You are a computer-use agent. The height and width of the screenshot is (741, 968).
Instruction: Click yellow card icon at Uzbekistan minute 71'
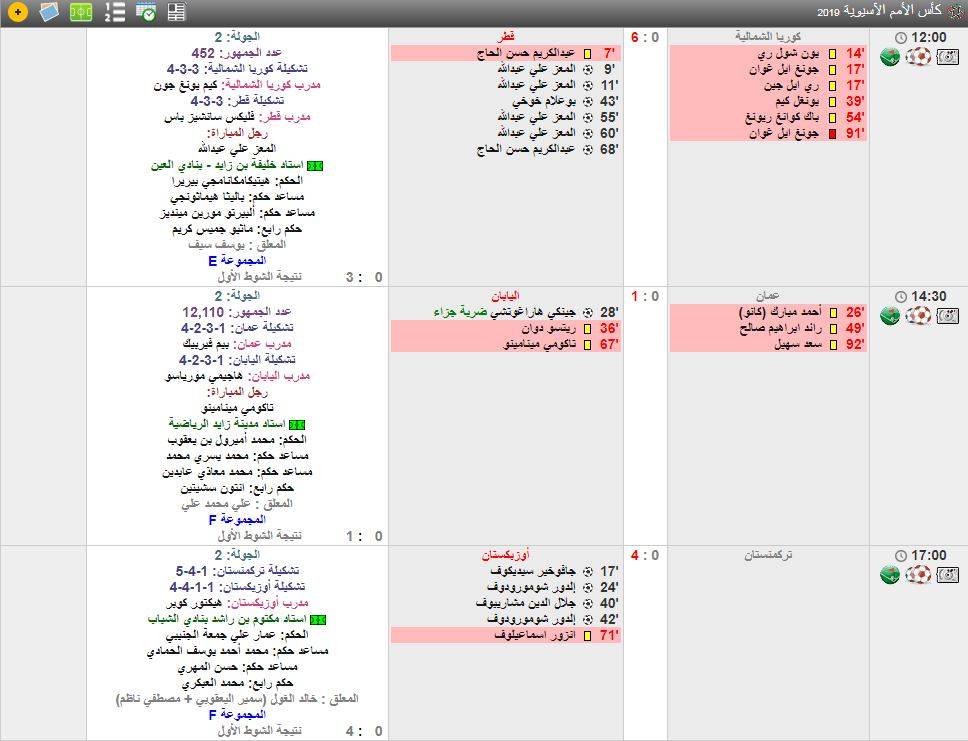click(x=588, y=635)
